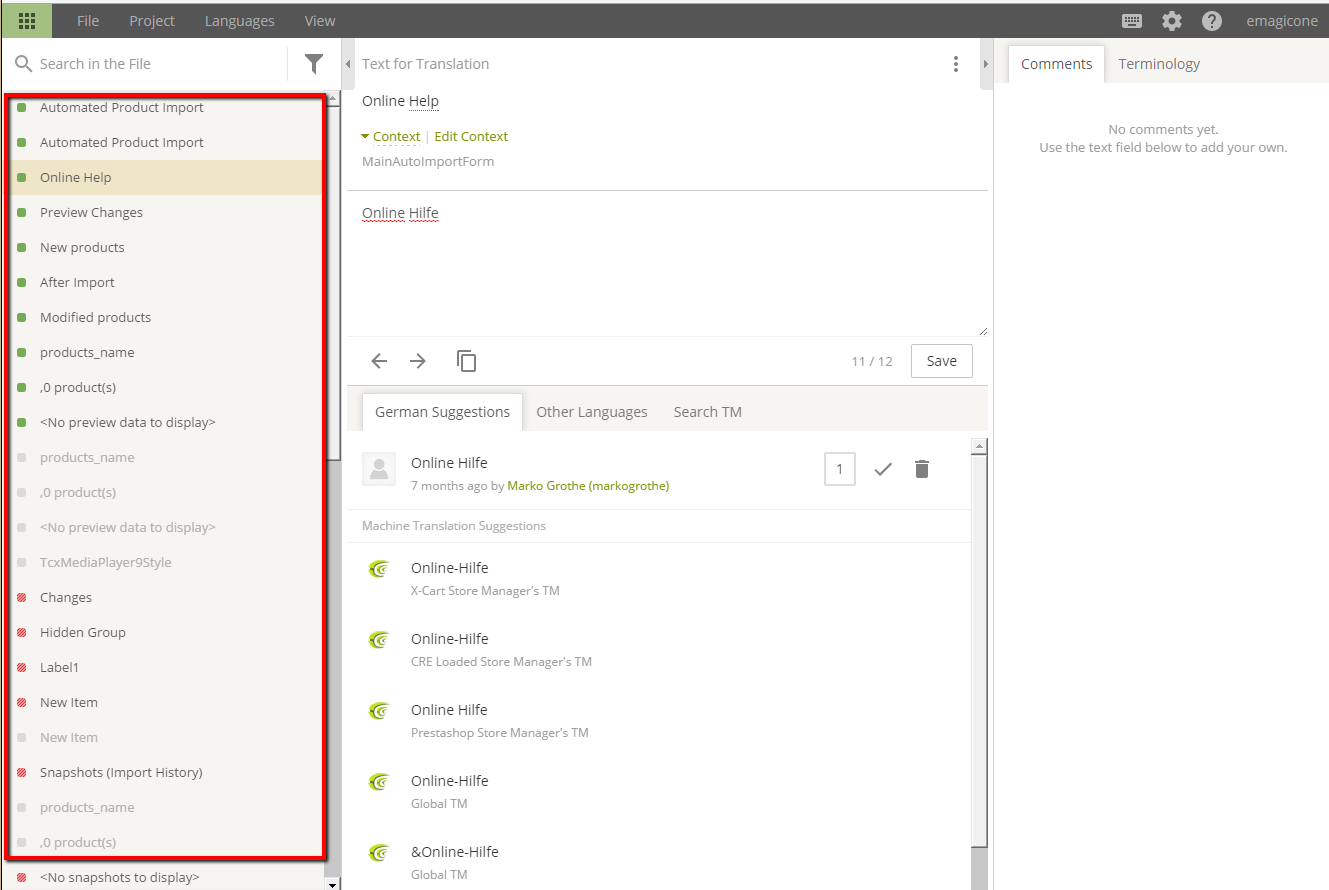Viewport: 1329px width, 890px height.
Task: Open the apps grid menu icon
Action: pyautogui.click(x=27, y=20)
